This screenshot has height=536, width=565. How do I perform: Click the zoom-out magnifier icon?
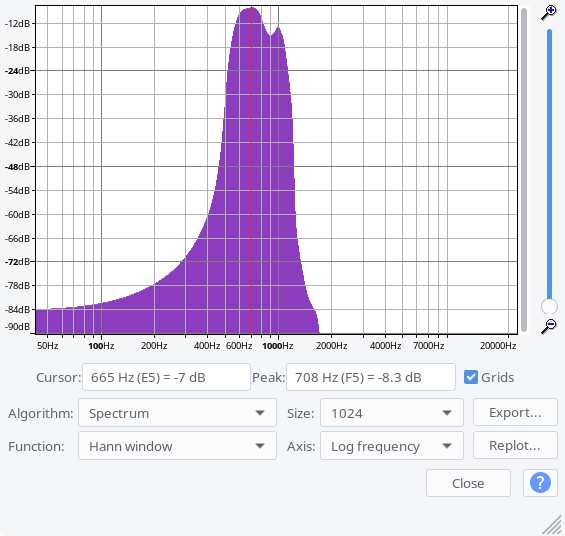click(549, 326)
